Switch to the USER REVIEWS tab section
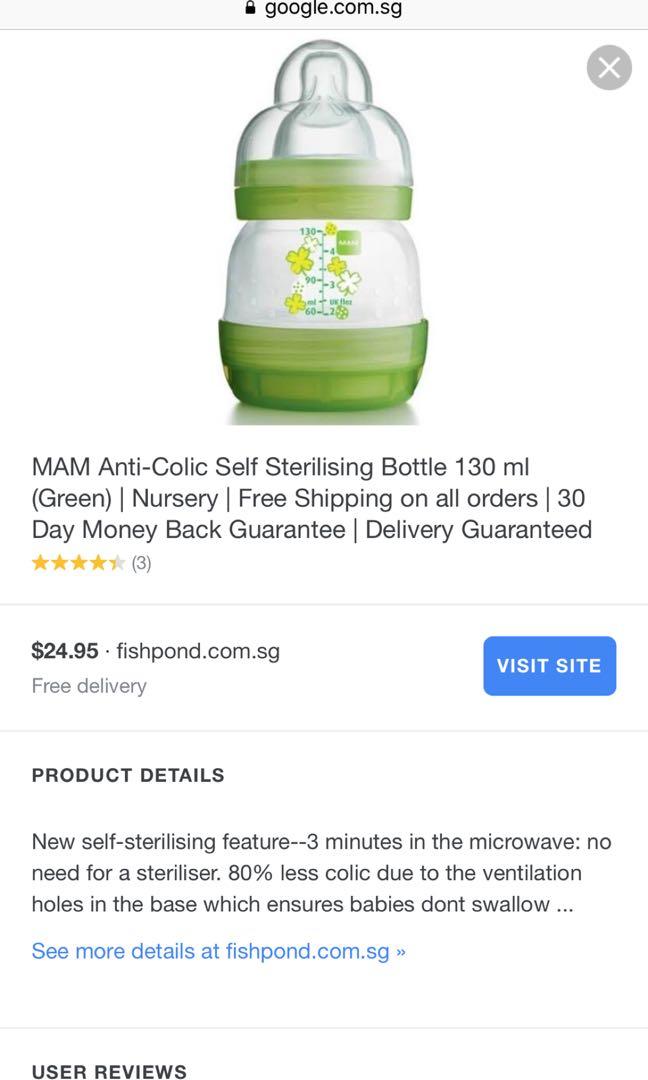Image resolution: width=648 pixels, height=1080 pixels. point(110,1071)
